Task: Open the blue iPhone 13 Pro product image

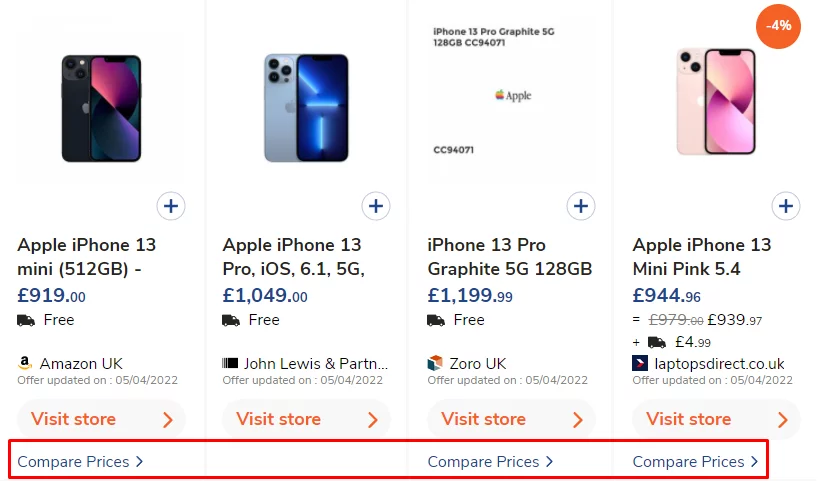Action: 306,108
